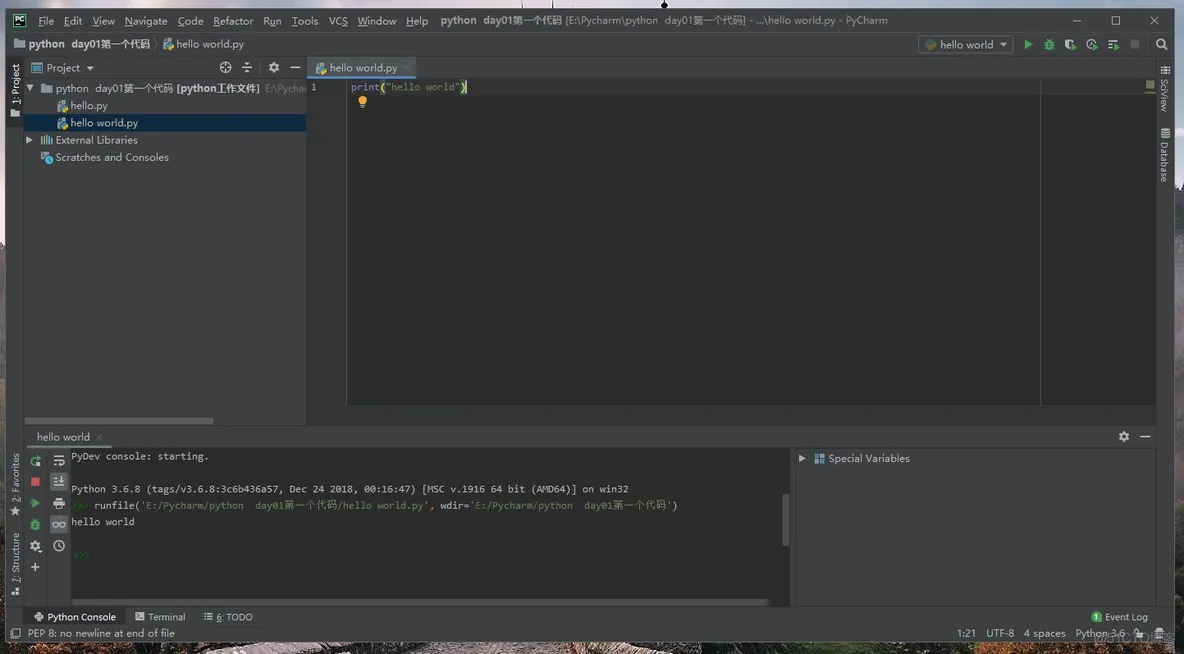Expand Special Variables node
This screenshot has width=1184, height=654.
[802, 458]
